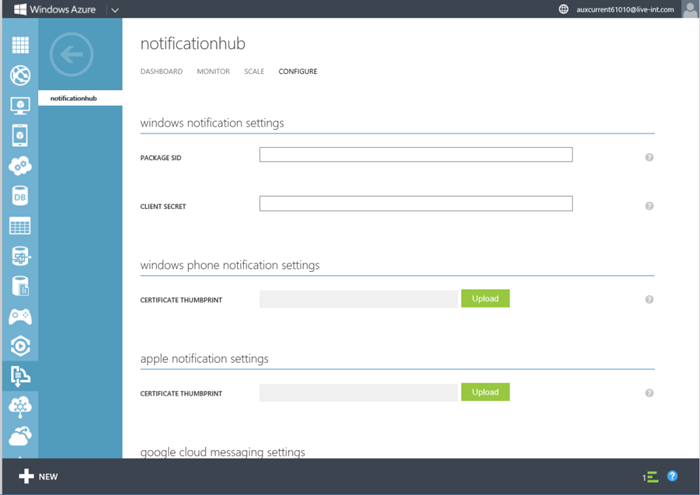Screen dimensions: 700x495
Task: Click the NEW plus button
Action: 38,476
